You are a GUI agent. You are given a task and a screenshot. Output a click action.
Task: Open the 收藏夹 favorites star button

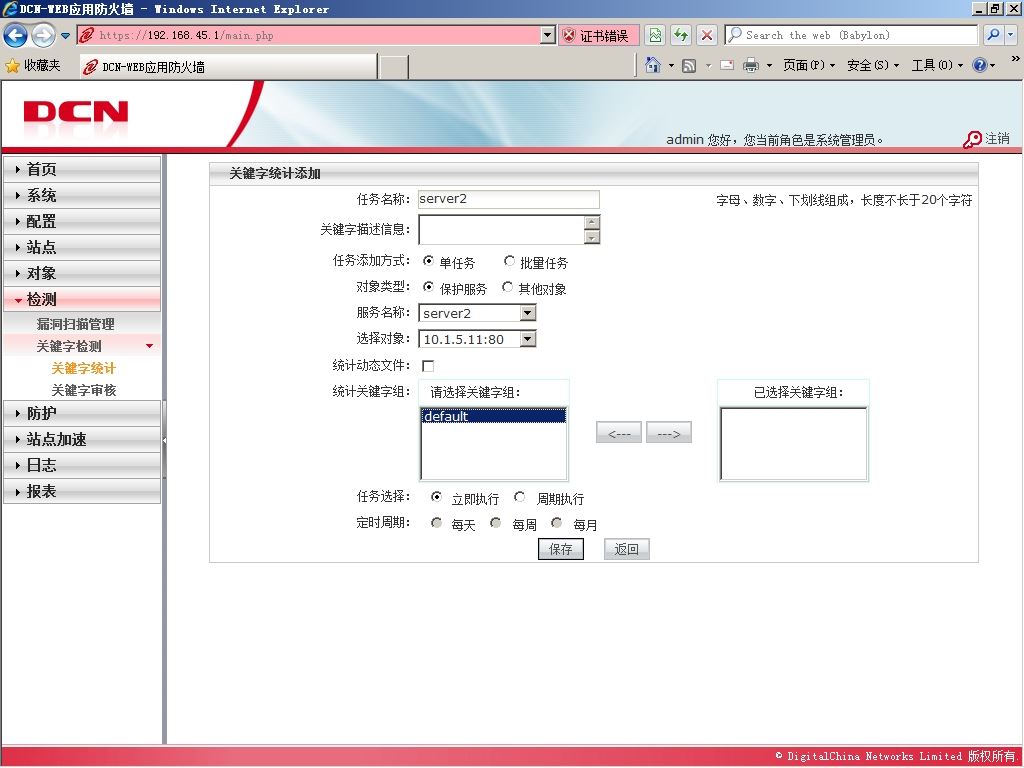coord(33,66)
